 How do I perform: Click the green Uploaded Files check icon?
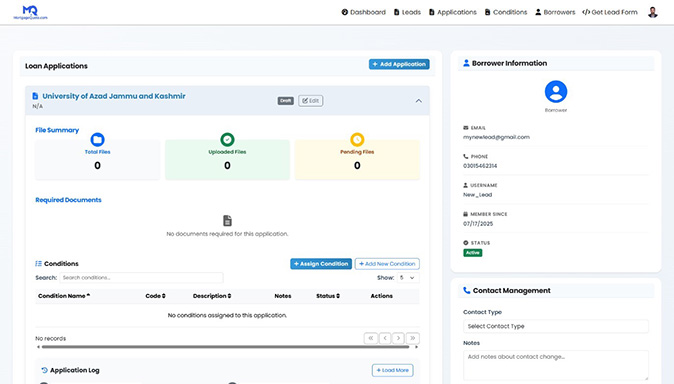coord(227,139)
